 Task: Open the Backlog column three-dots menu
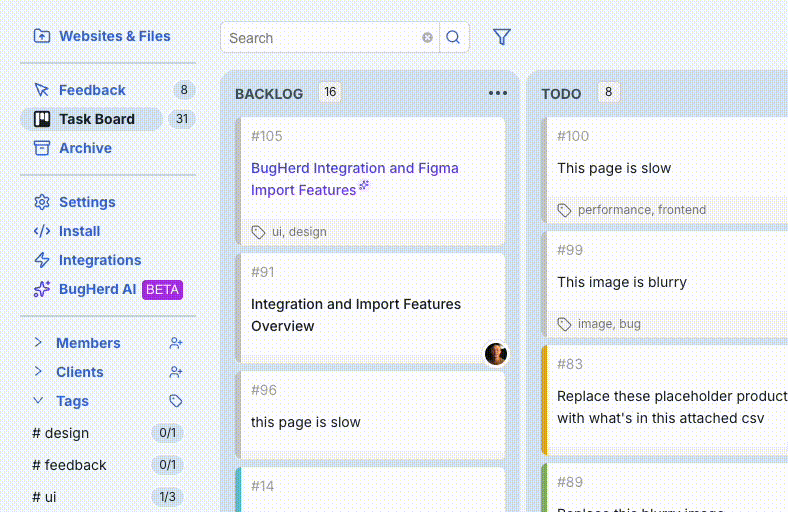click(x=498, y=93)
